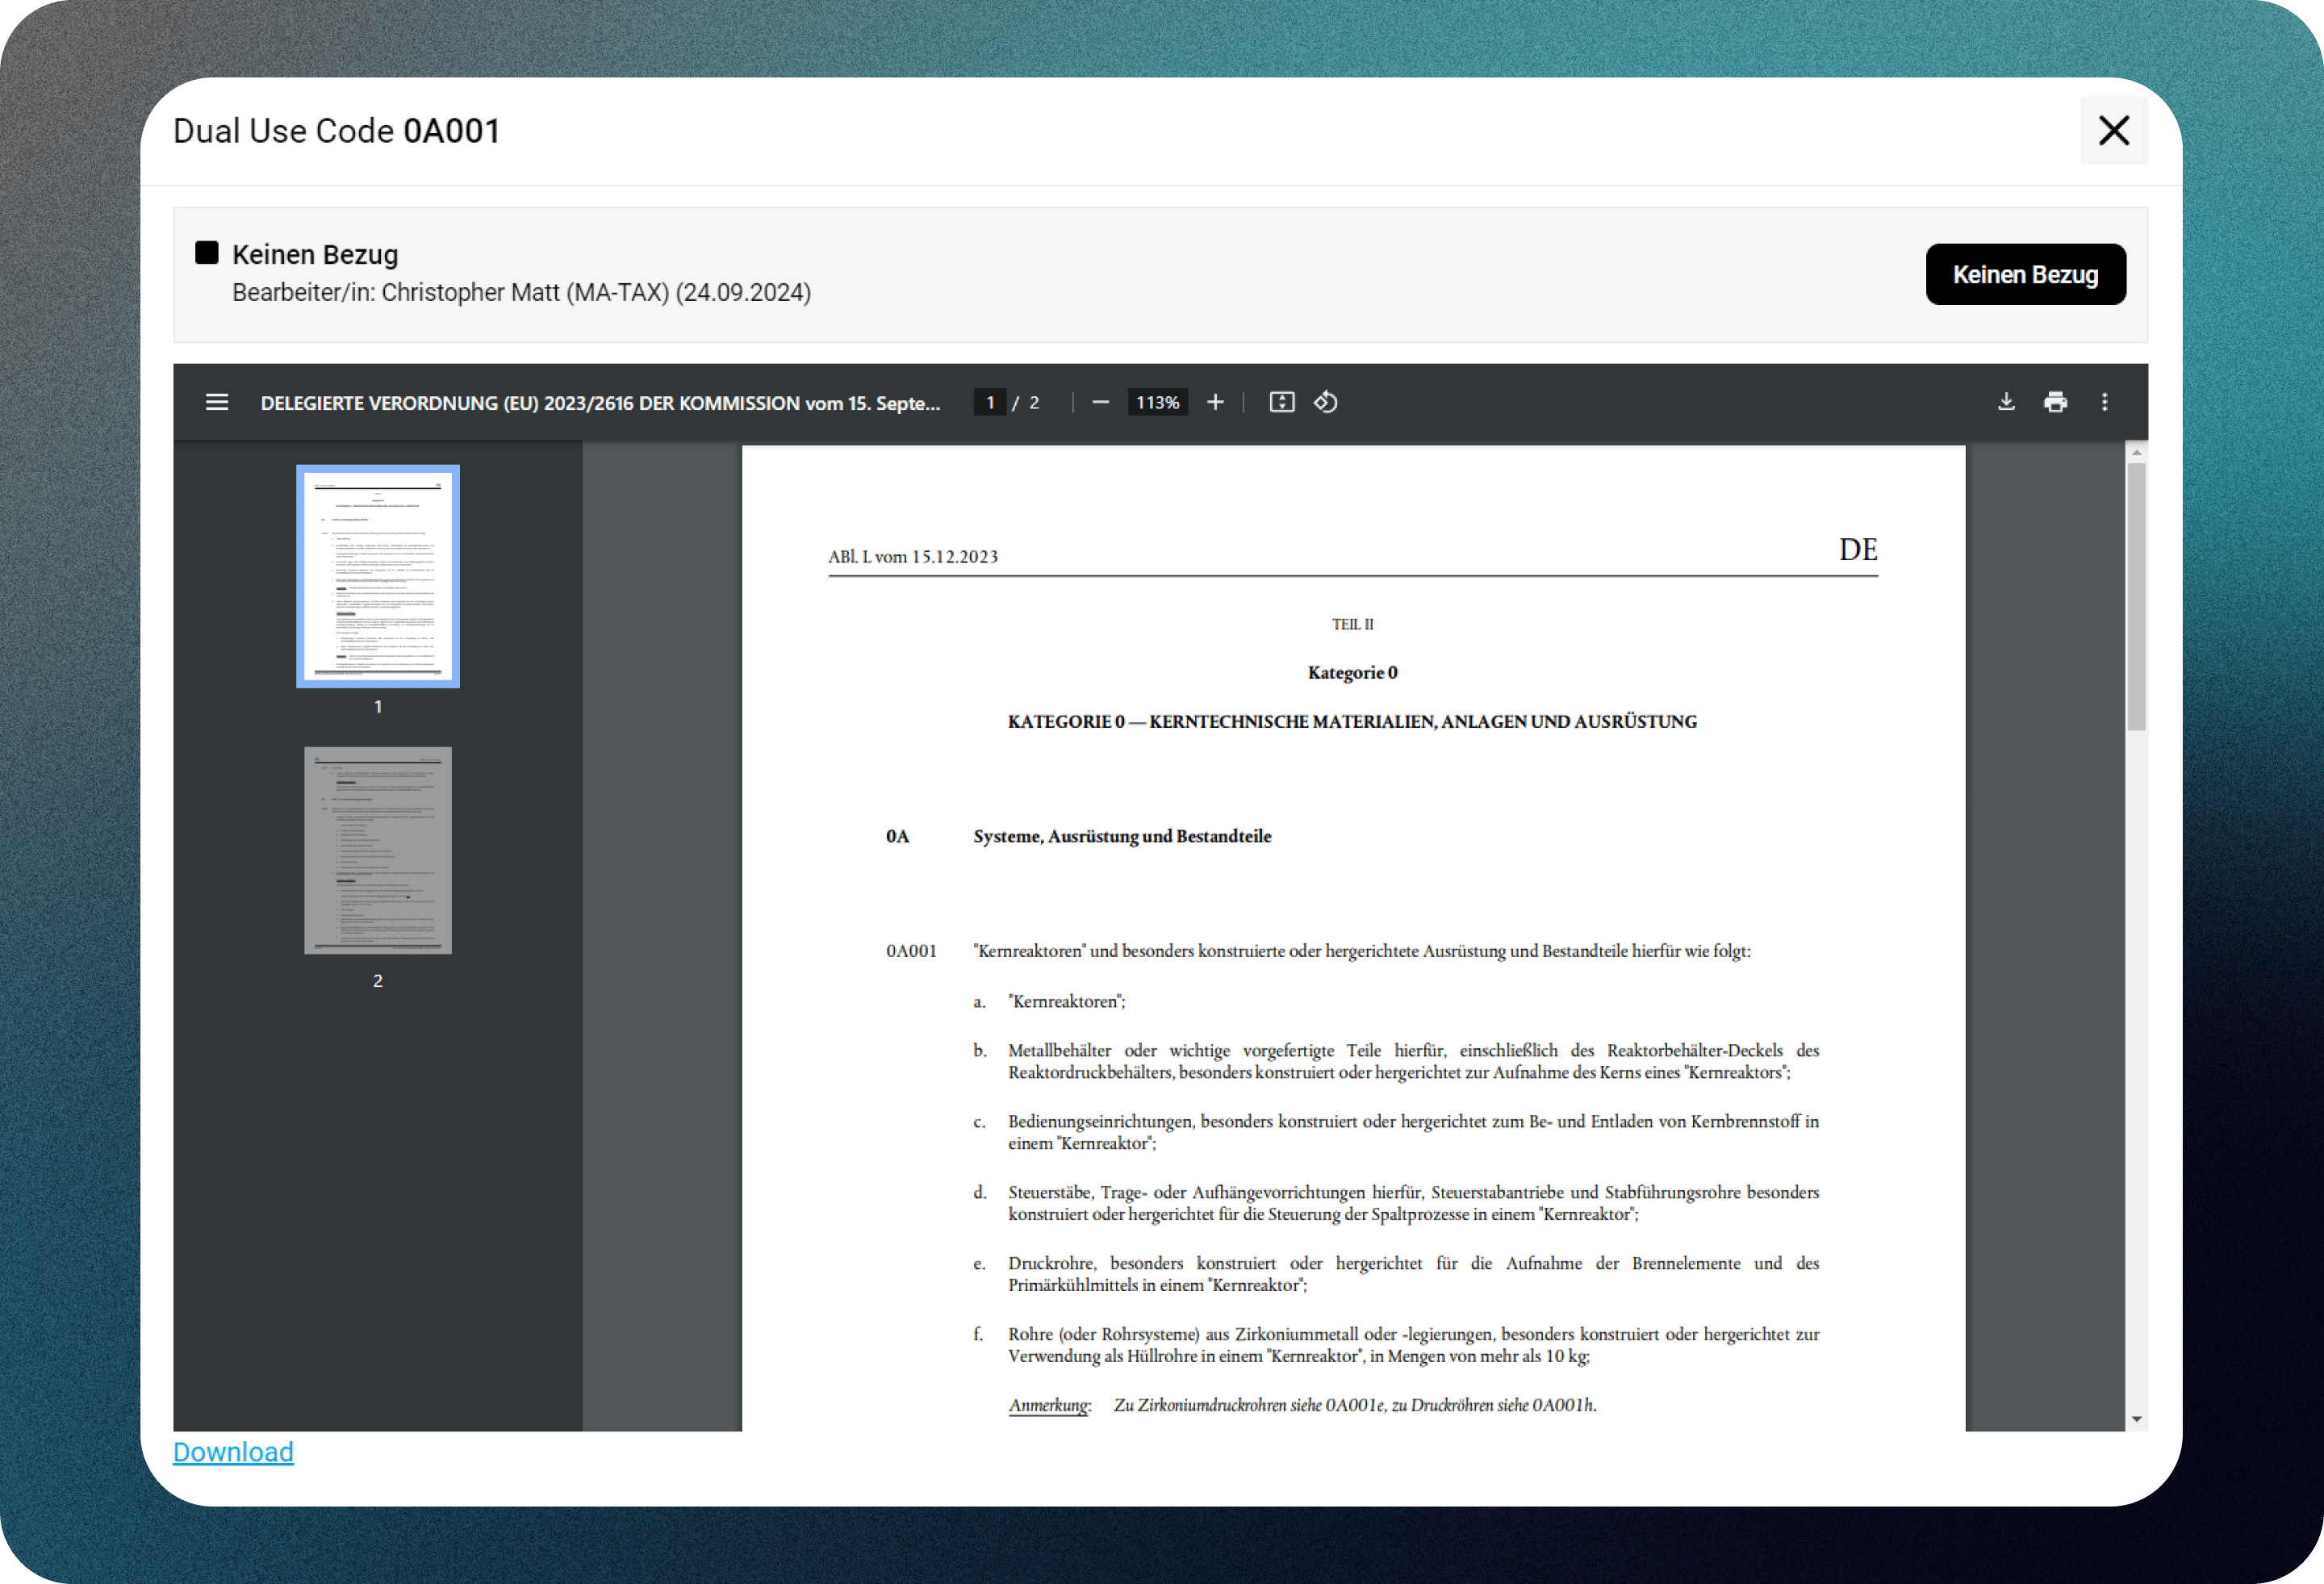
Task: Close the Dual Use Code dialog
Action: [2114, 131]
